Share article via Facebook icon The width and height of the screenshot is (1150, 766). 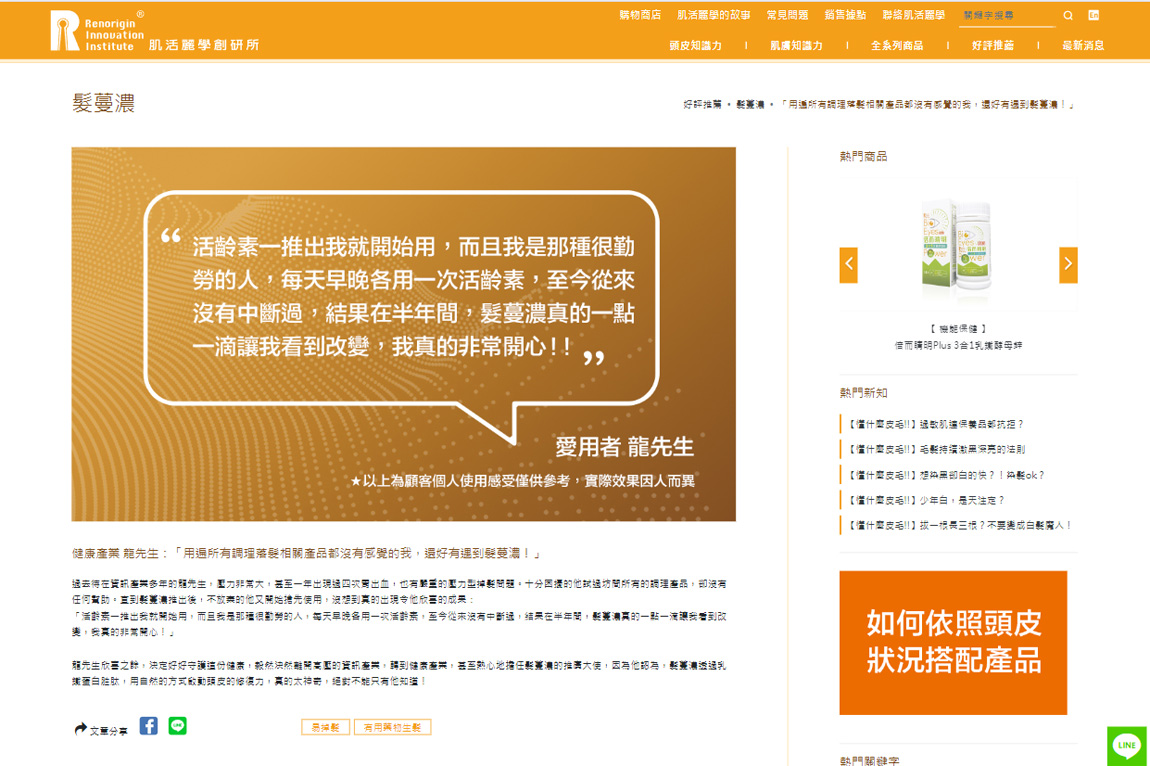pyautogui.click(x=148, y=726)
